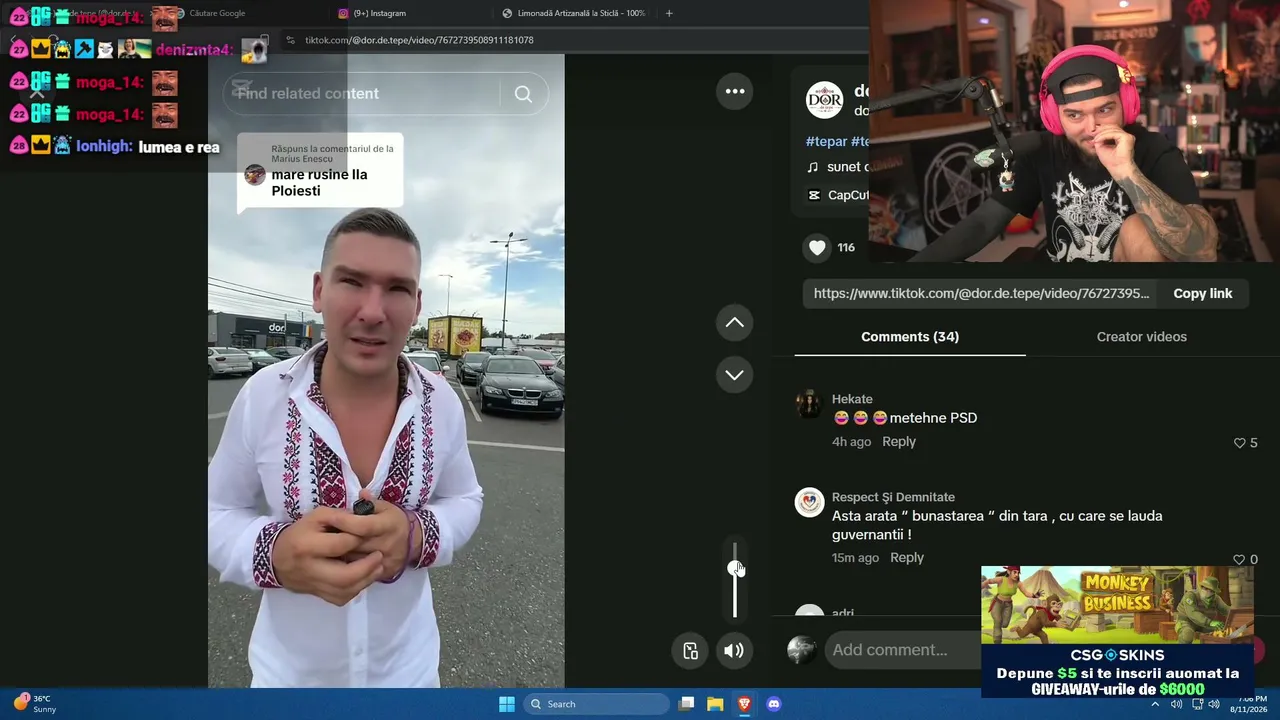This screenshot has width=1280, height=720.
Task: Open the #tepar hashtag link
Action: (826, 142)
